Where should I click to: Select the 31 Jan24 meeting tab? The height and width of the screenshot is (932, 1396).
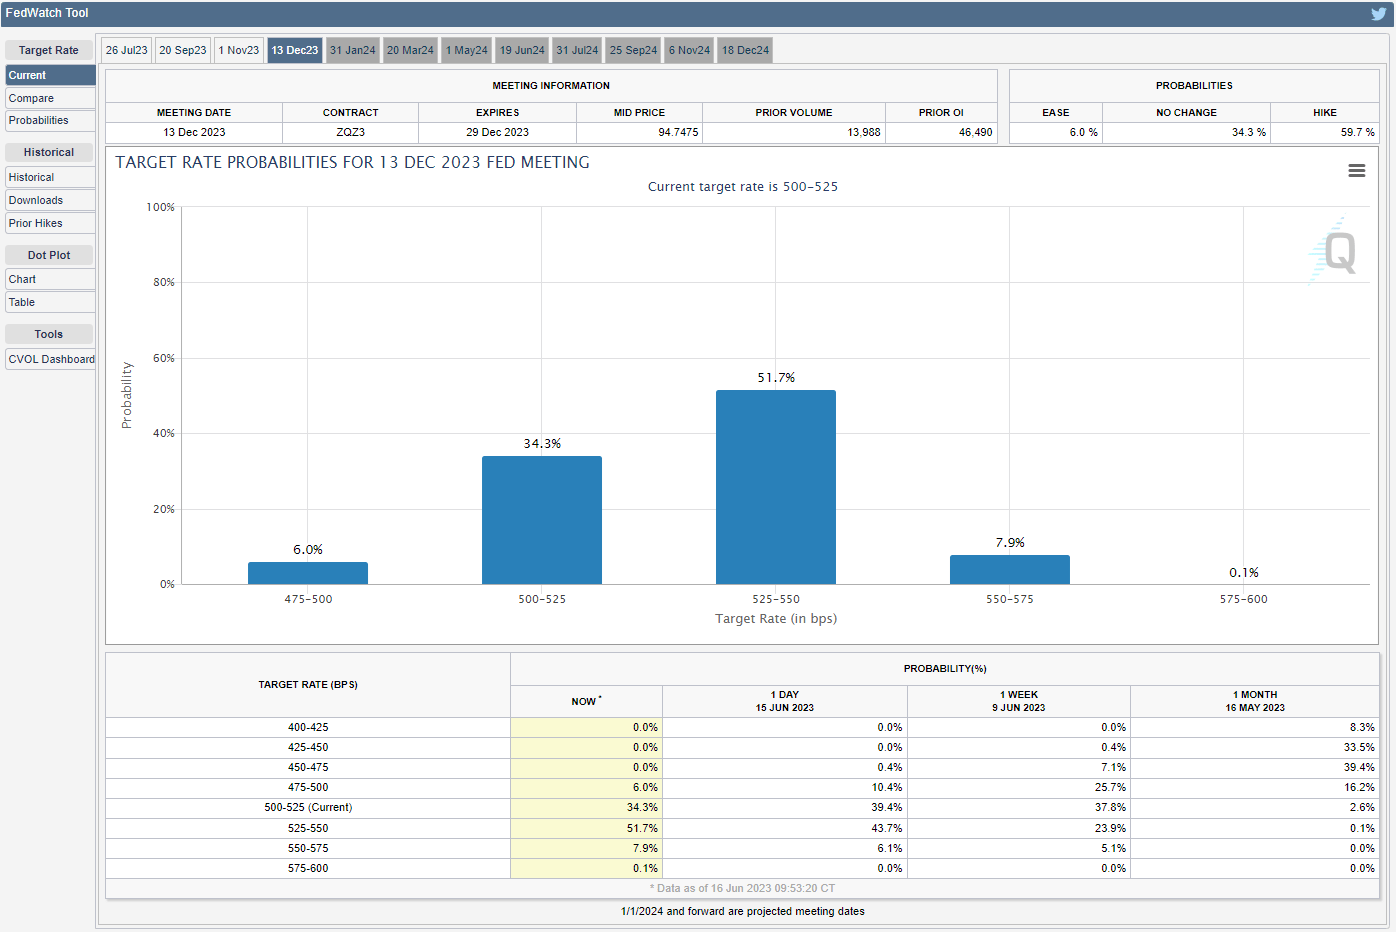(353, 50)
